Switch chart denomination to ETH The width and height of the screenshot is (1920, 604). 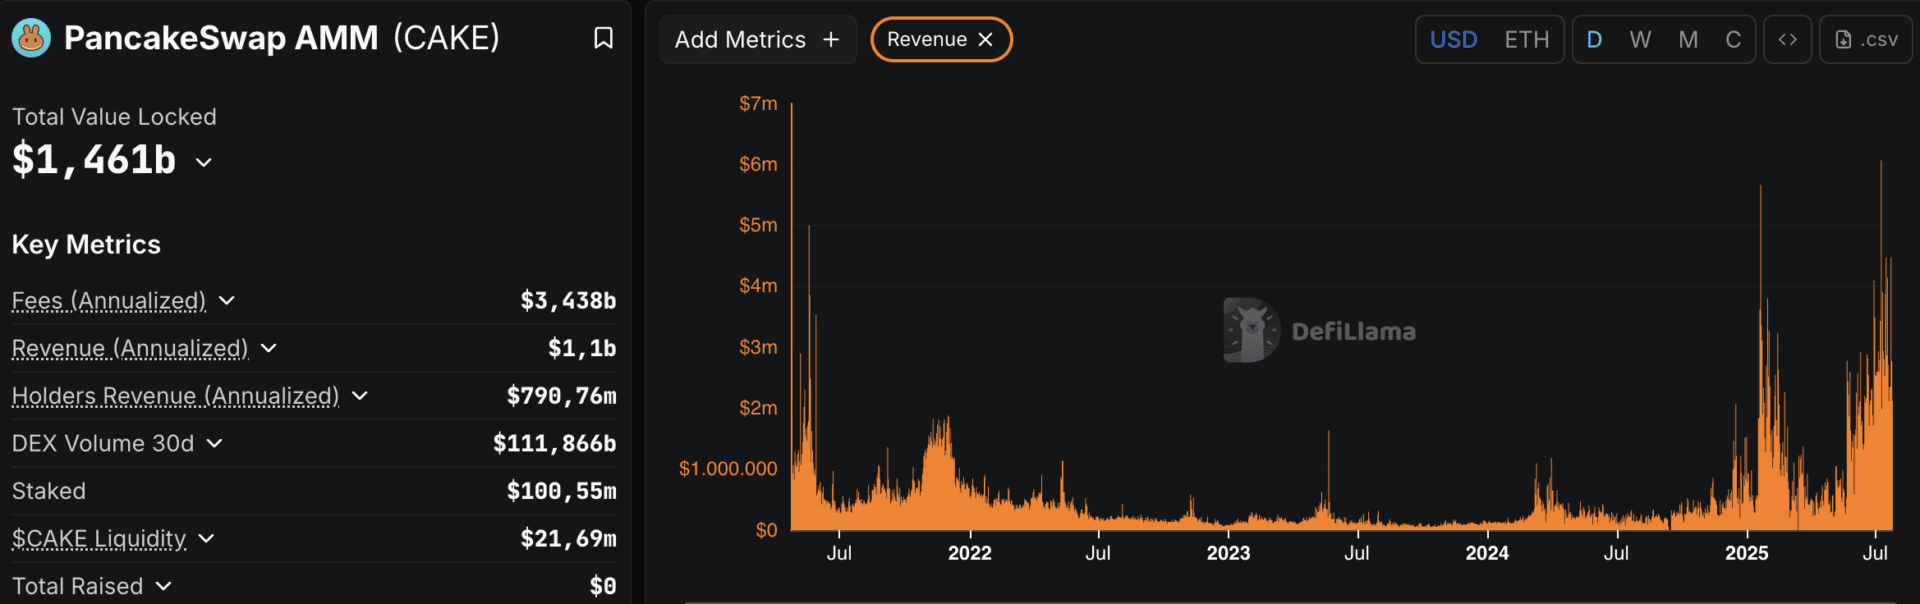(1527, 40)
